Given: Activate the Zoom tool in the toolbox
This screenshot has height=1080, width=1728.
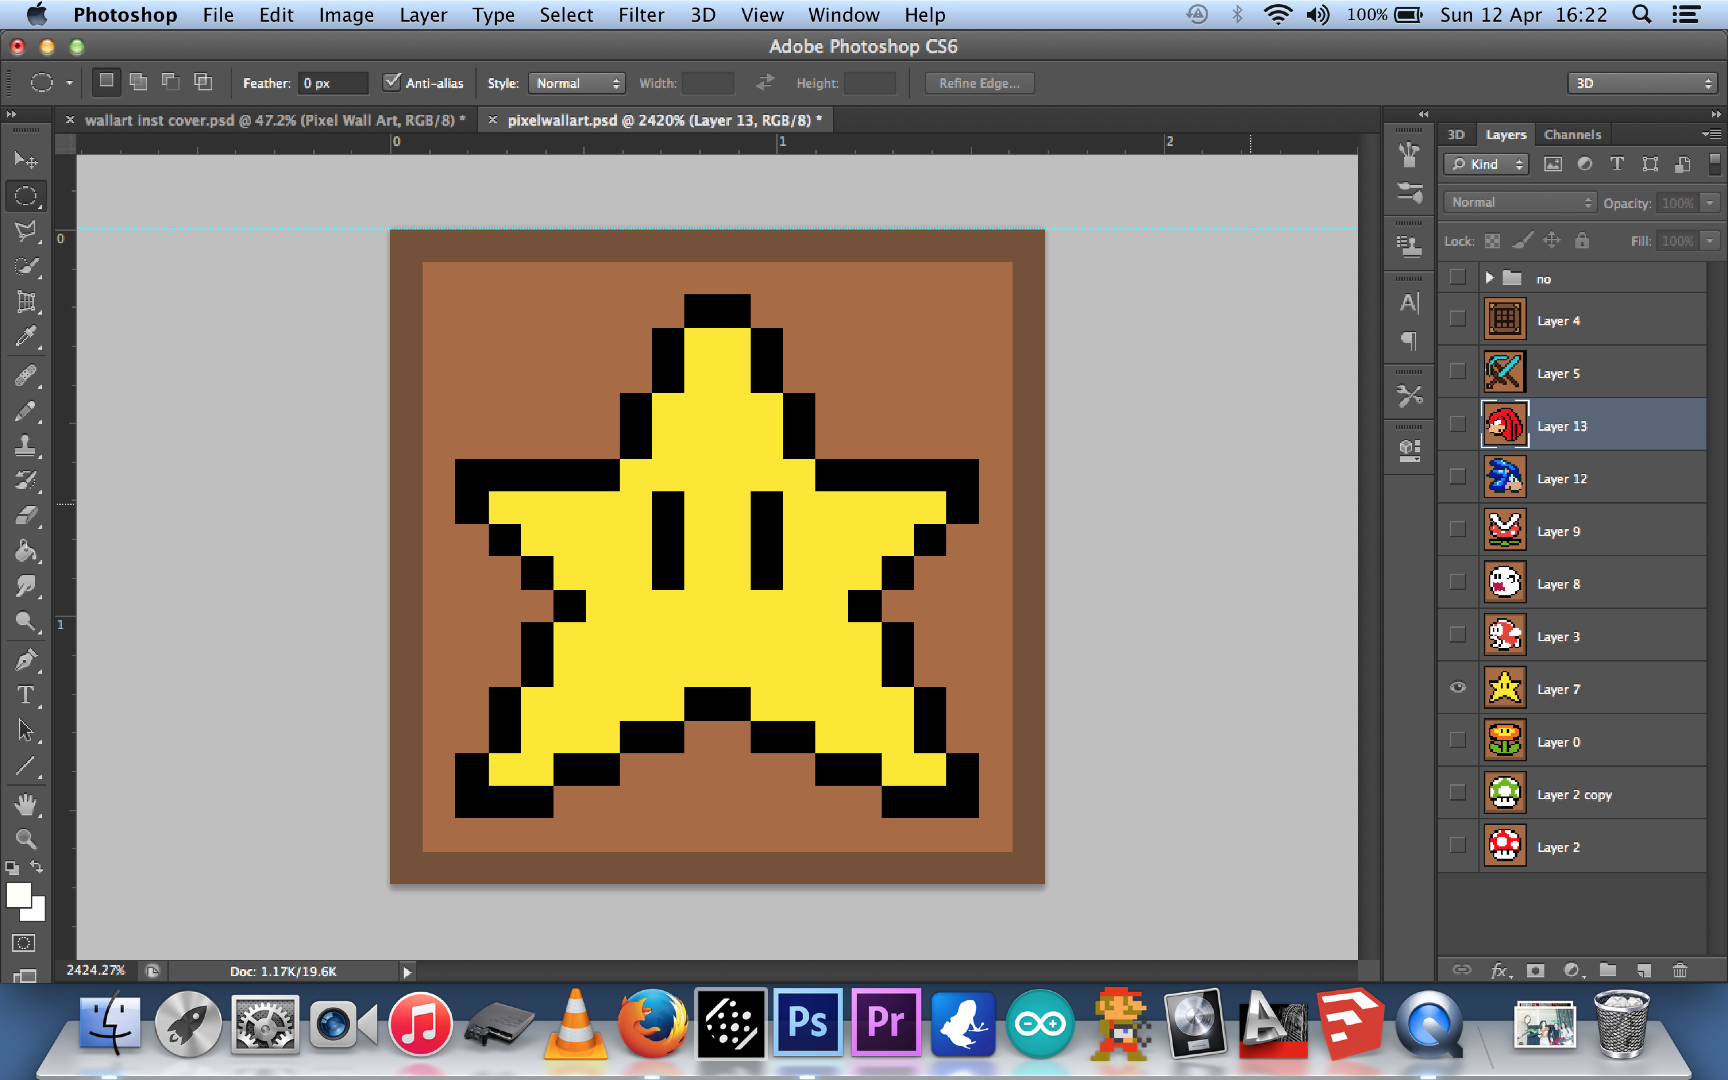Looking at the screenshot, I should (26, 839).
